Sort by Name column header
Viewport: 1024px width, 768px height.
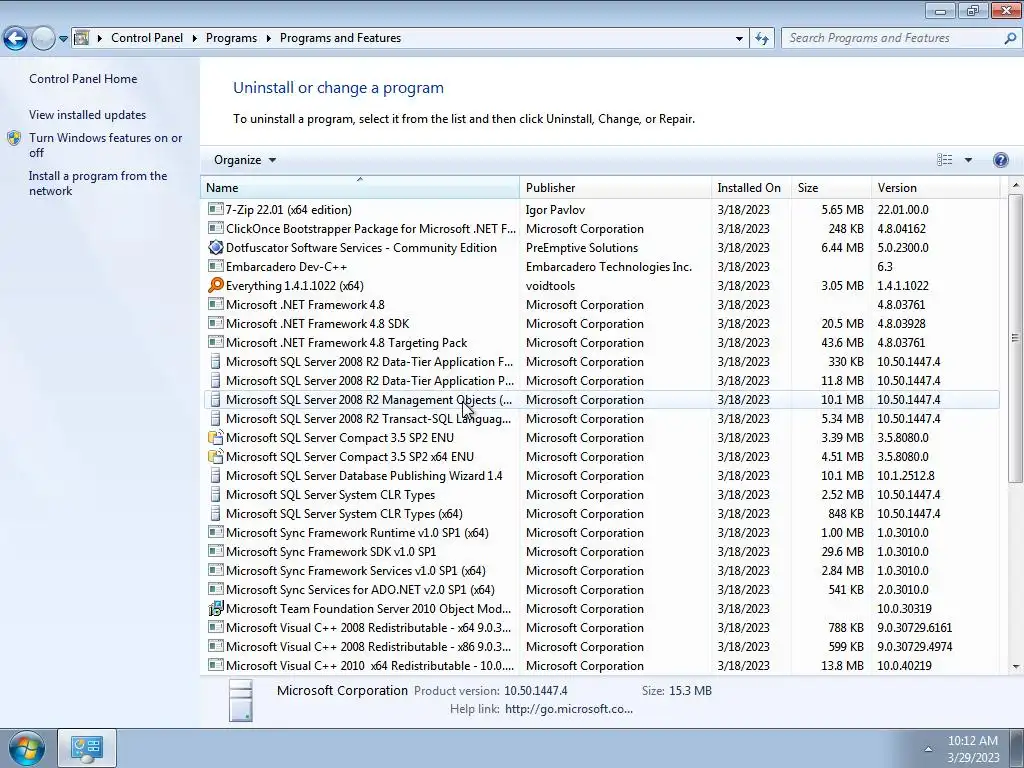click(360, 187)
